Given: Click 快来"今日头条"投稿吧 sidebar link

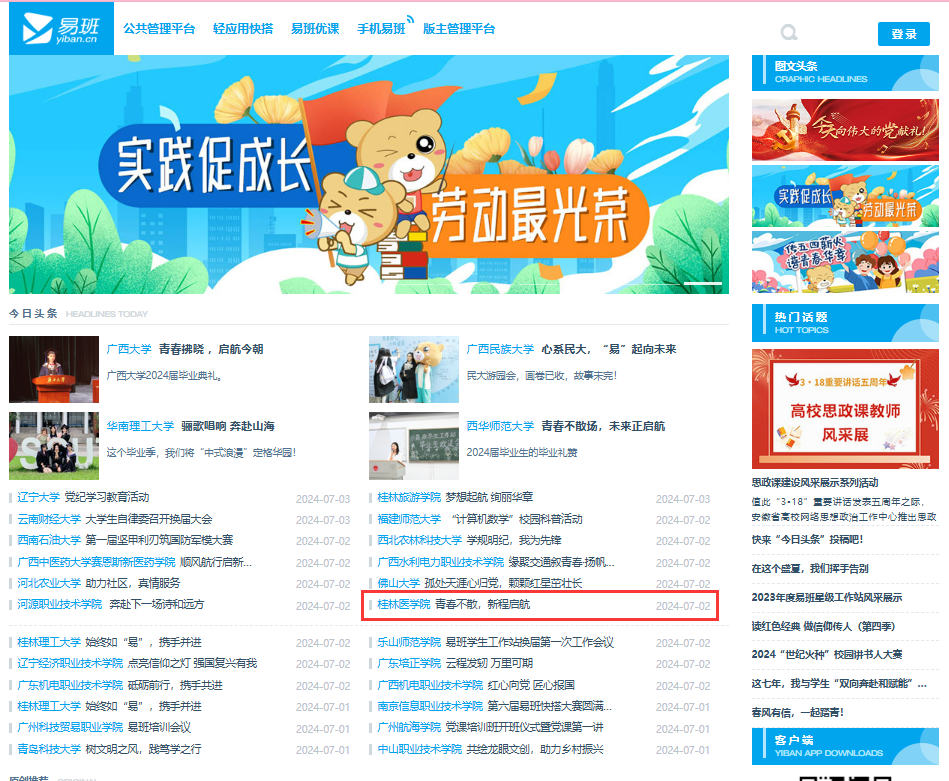Looking at the screenshot, I should 806,539.
